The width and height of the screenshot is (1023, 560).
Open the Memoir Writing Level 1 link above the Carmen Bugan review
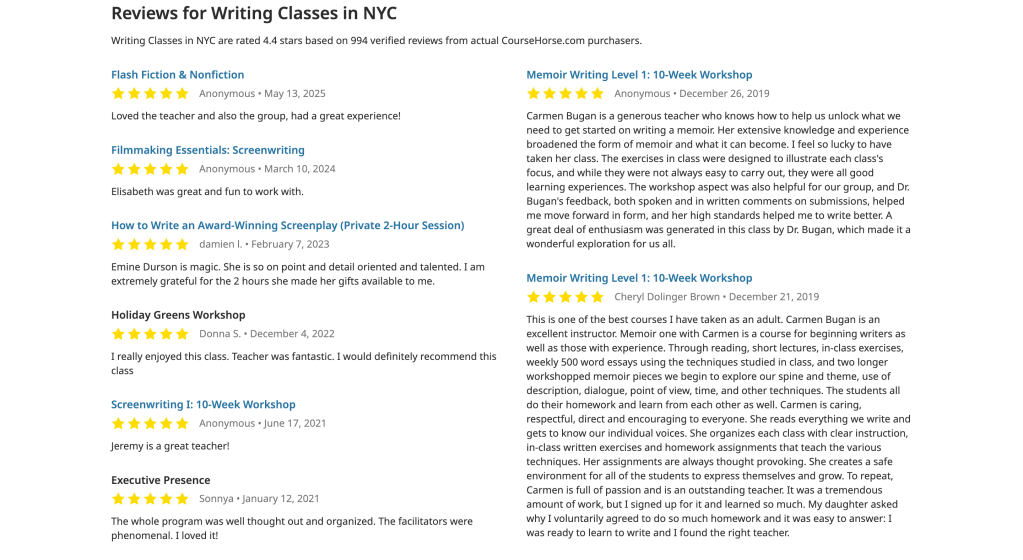(639, 75)
